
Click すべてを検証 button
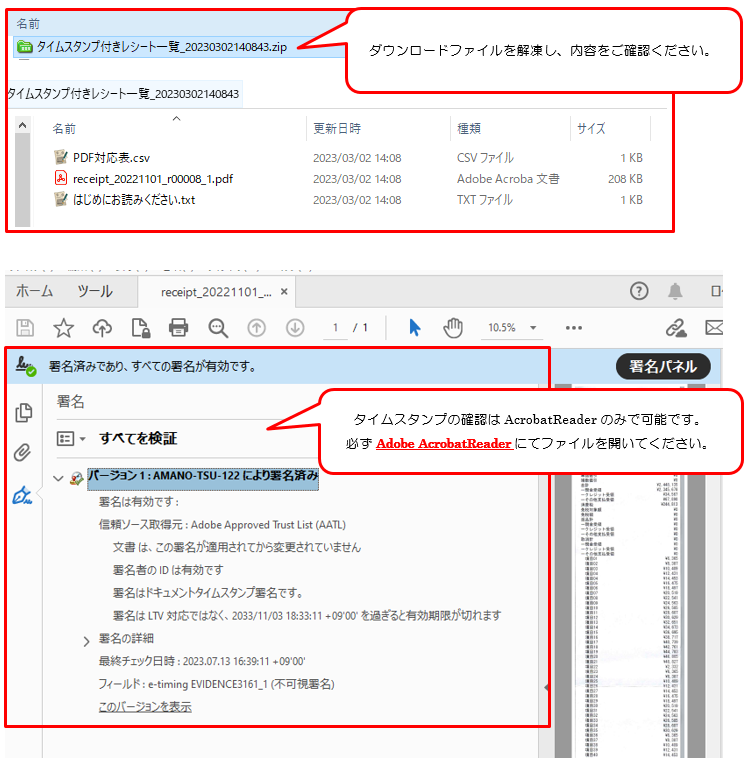[138, 438]
